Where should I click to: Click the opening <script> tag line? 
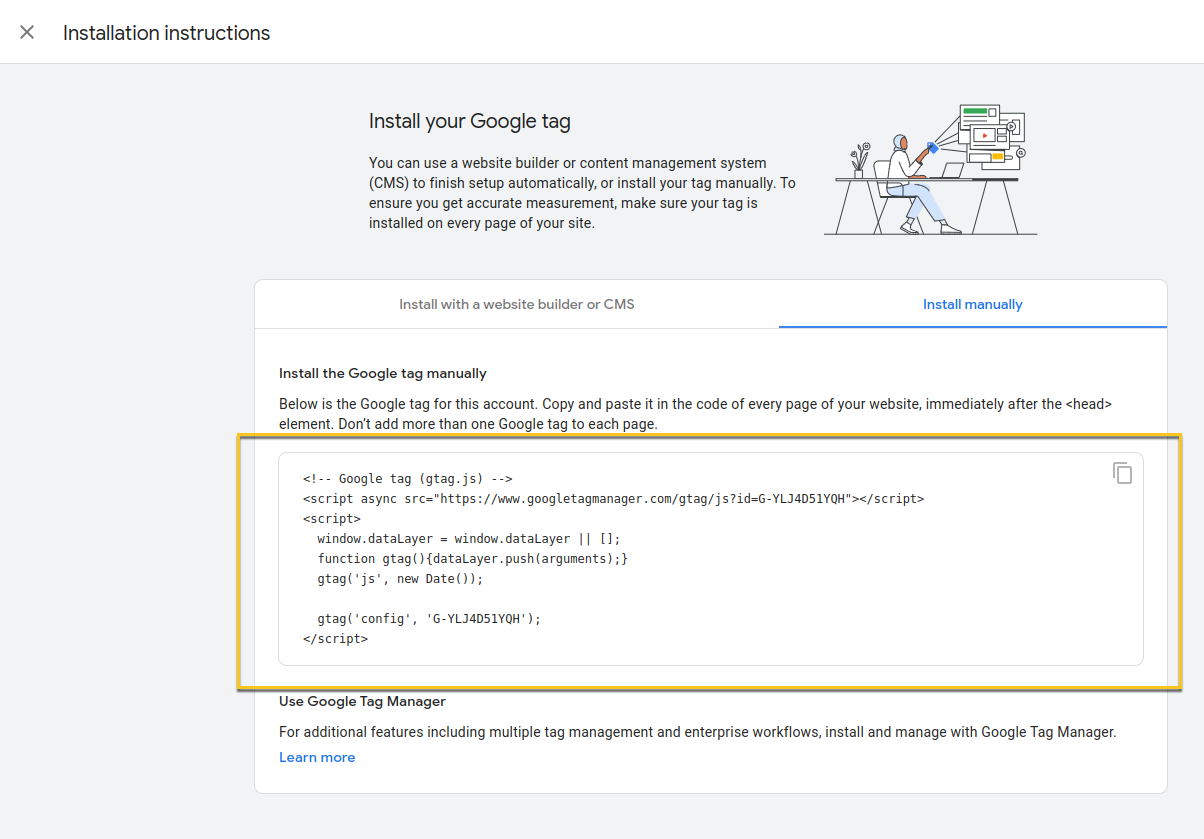[x=331, y=518]
